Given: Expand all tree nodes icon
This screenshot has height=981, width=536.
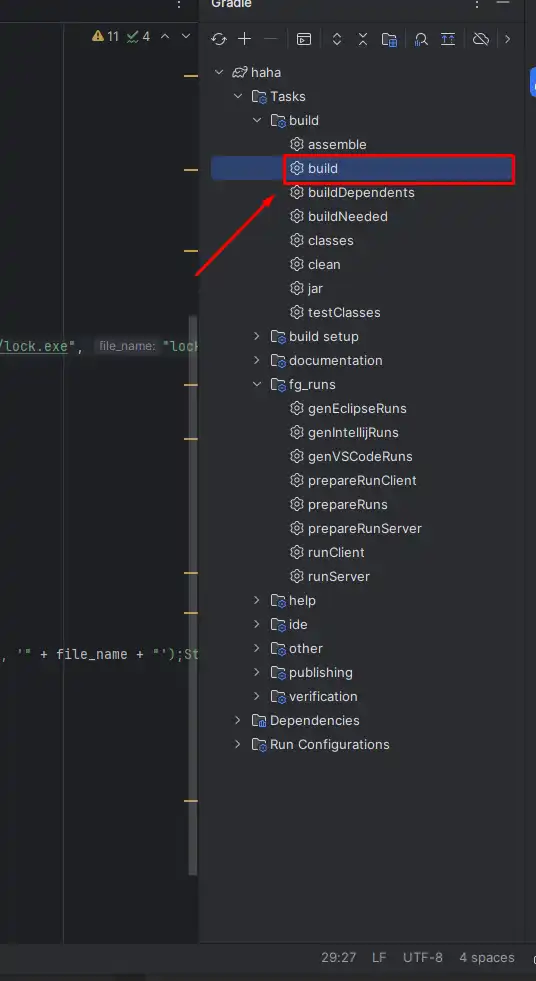Looking at the screenshot, I should coord(336,39).
